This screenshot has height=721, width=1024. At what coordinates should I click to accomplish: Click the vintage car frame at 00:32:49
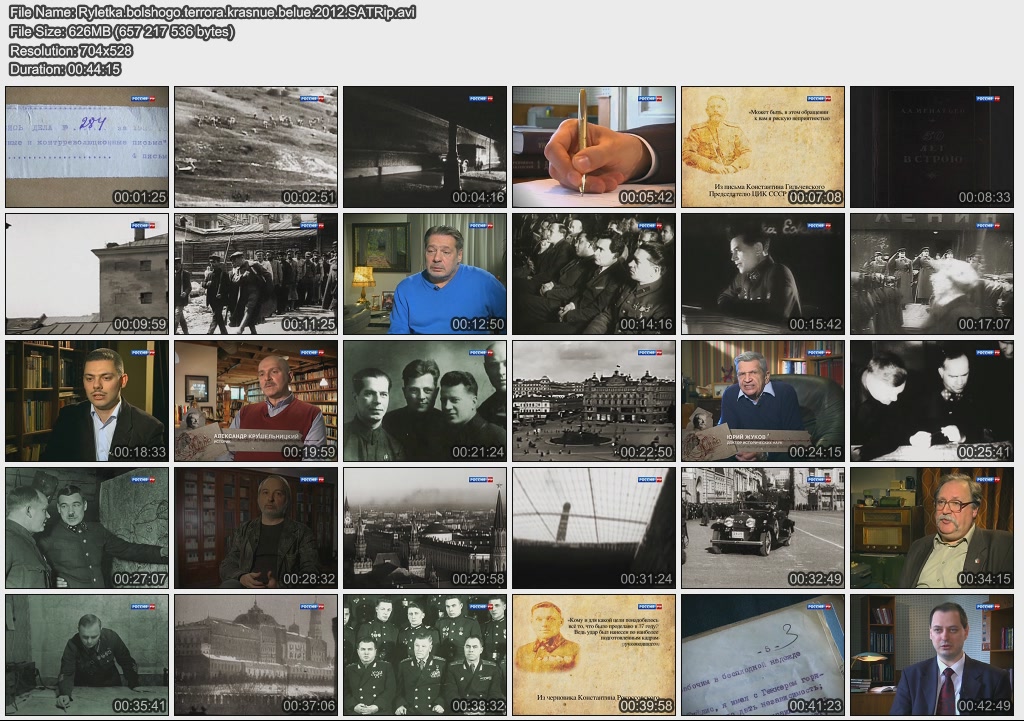tap(763, 528)
